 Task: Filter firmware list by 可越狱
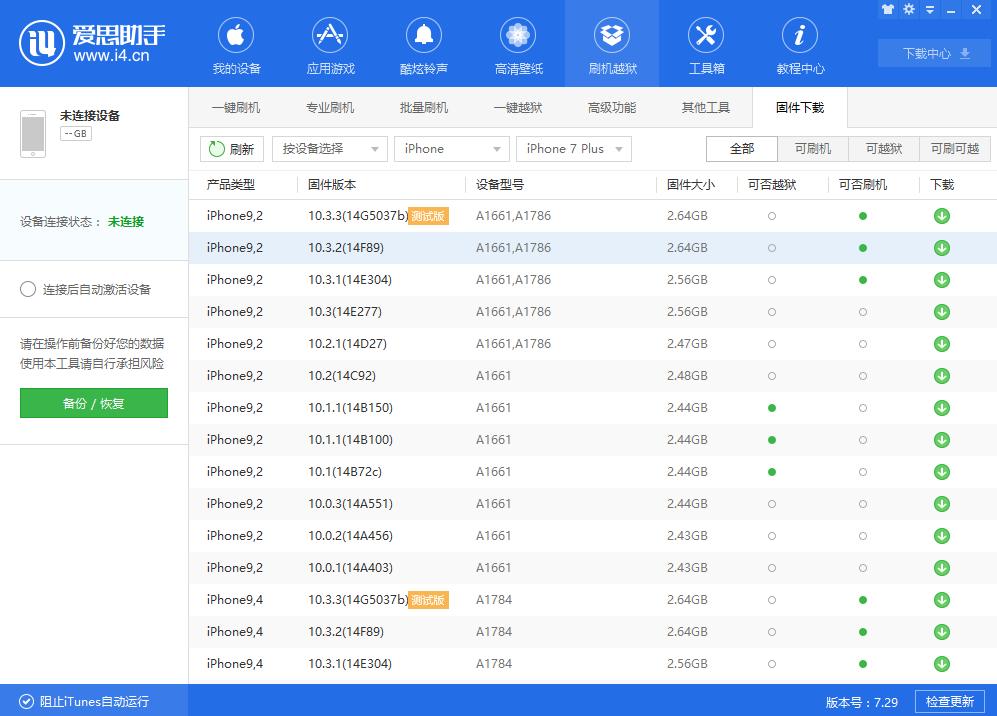point(884,148)
